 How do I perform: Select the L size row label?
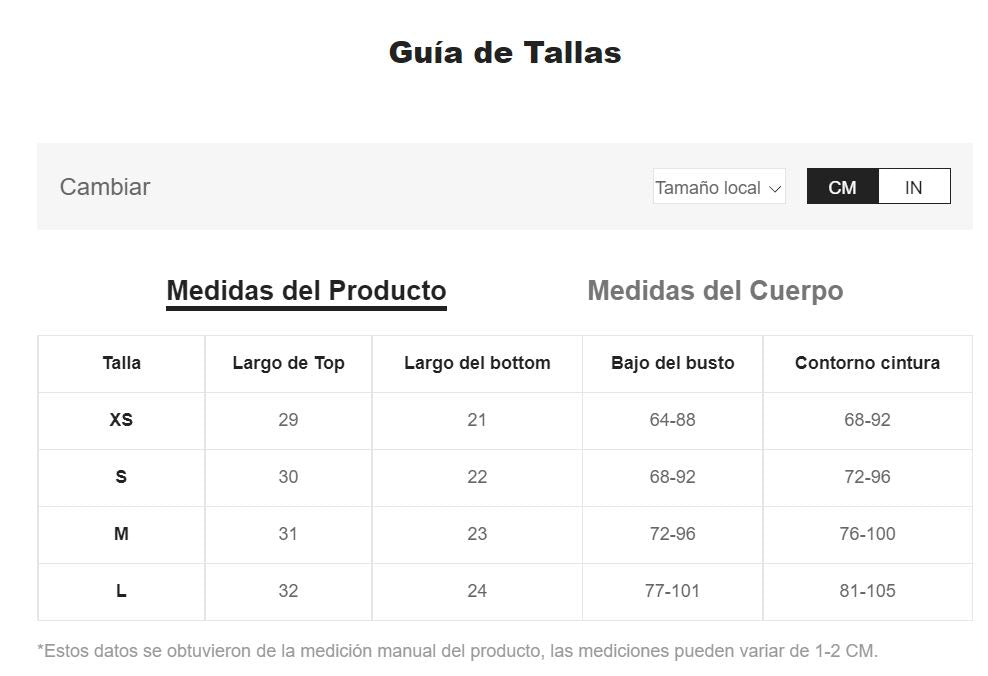[x=122, y=591]
